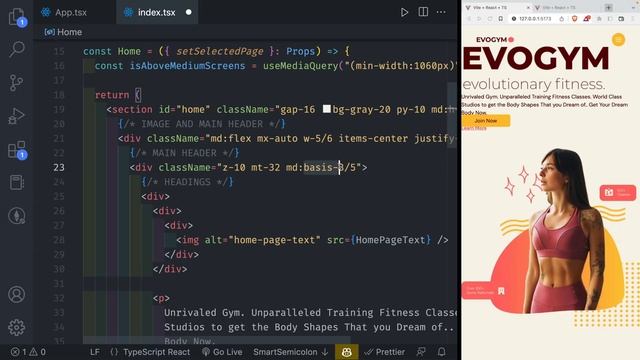Select the Home breadcrumb symbol
The image size is (640, 360).
pos(63,32)
